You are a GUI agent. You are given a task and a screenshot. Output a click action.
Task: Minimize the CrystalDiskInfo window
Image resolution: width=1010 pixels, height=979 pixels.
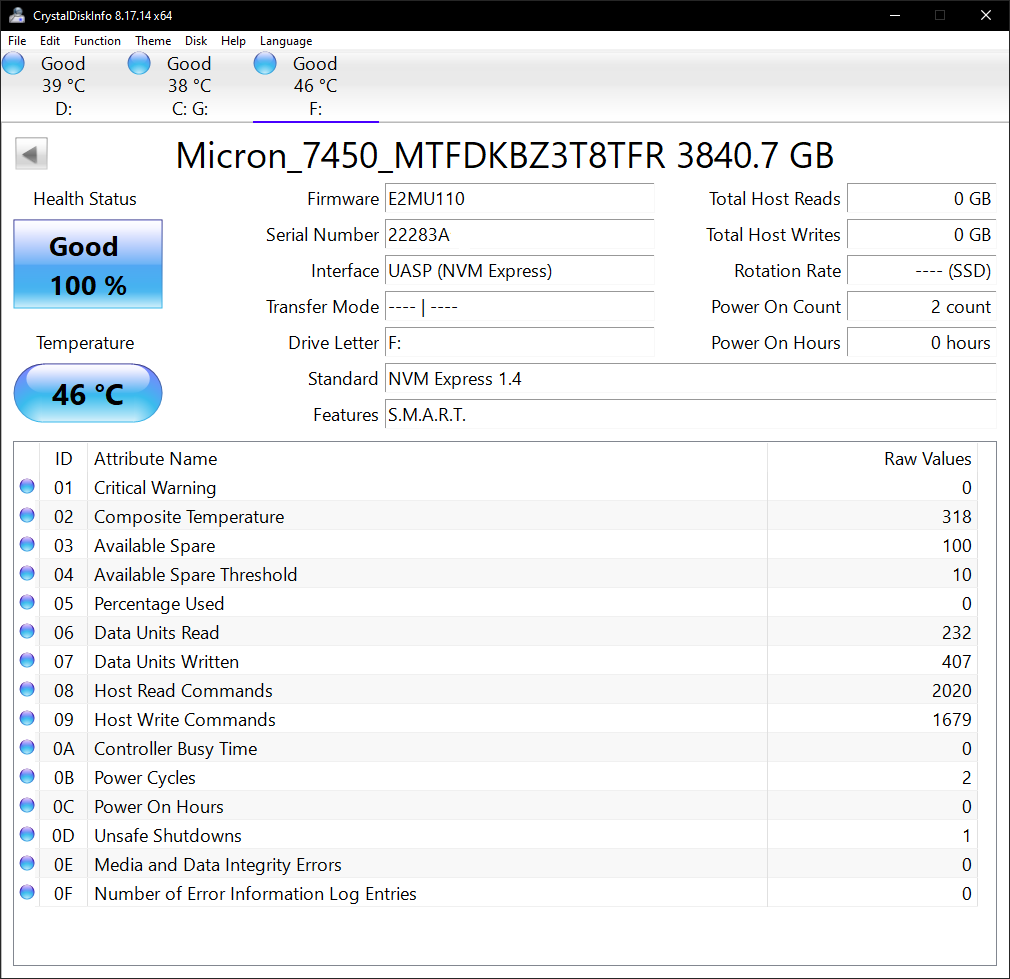895,15
